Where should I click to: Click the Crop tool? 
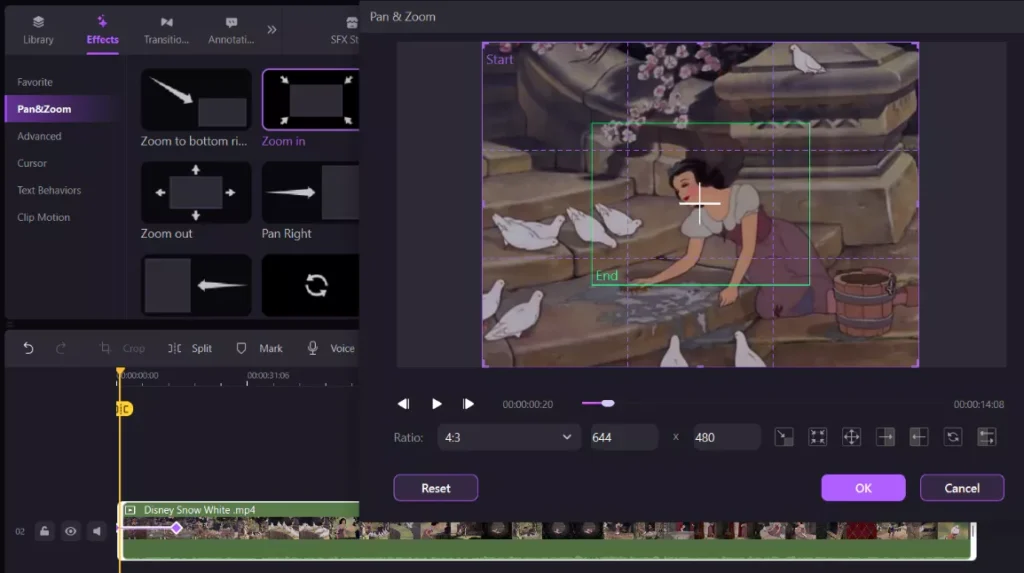pyautogui.click(x=122, y=348)
